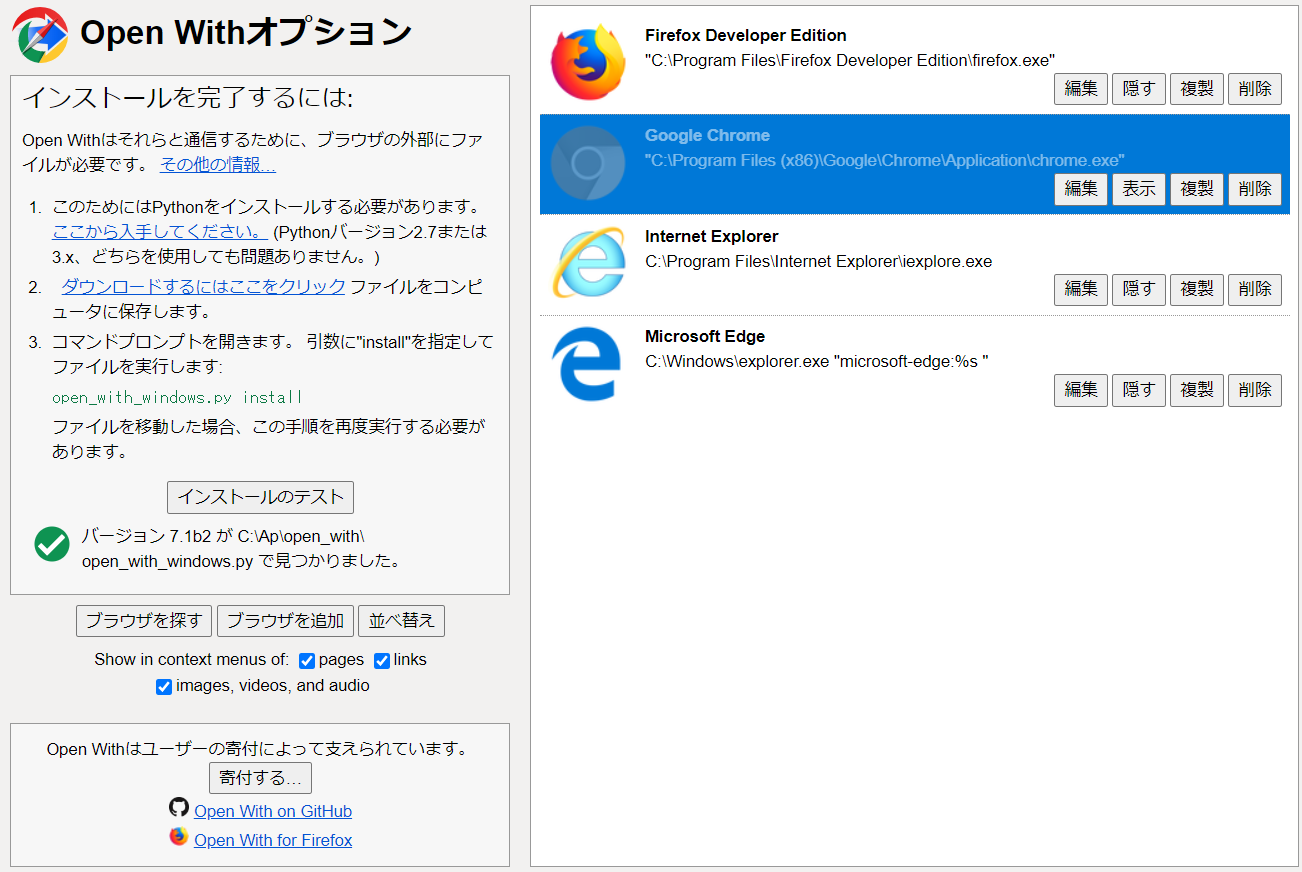Toggle the links context menu checkbox
The height and width of the screenshot is (872, 1302).
[382, 661]
